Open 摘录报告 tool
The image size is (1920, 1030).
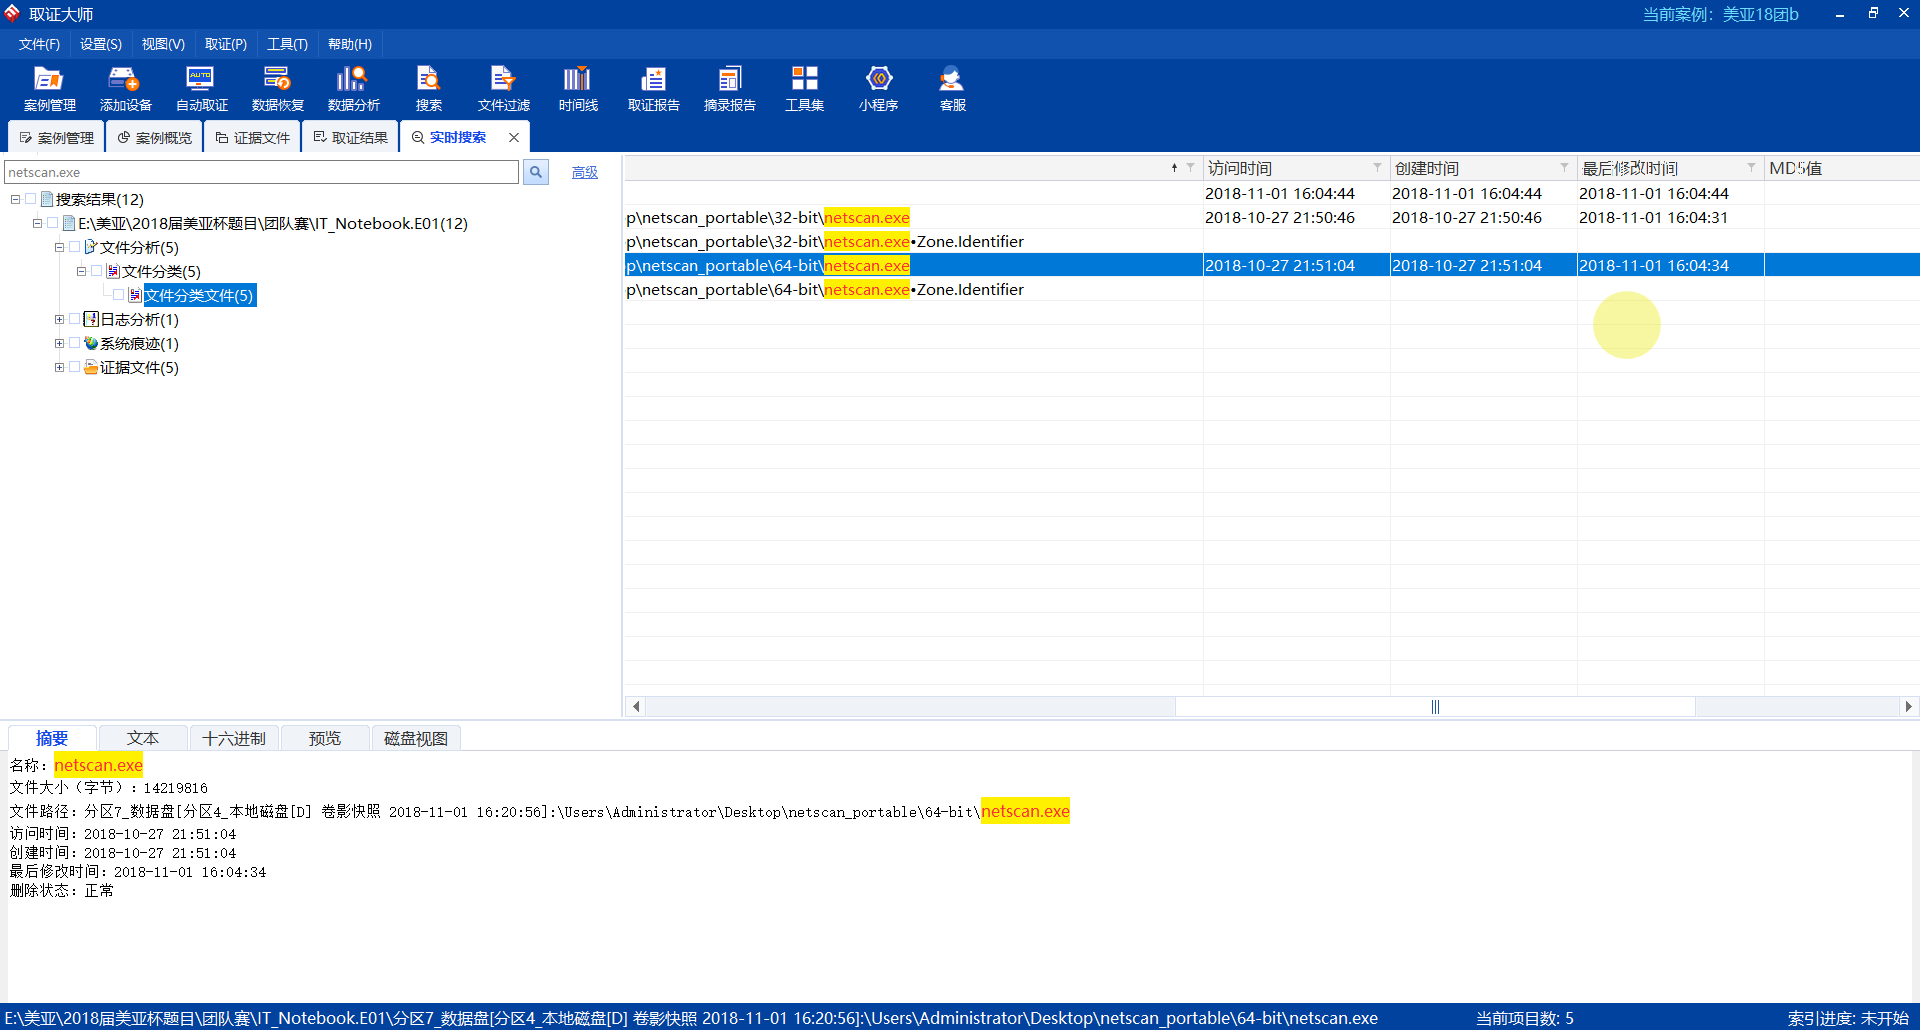point(729,89)
